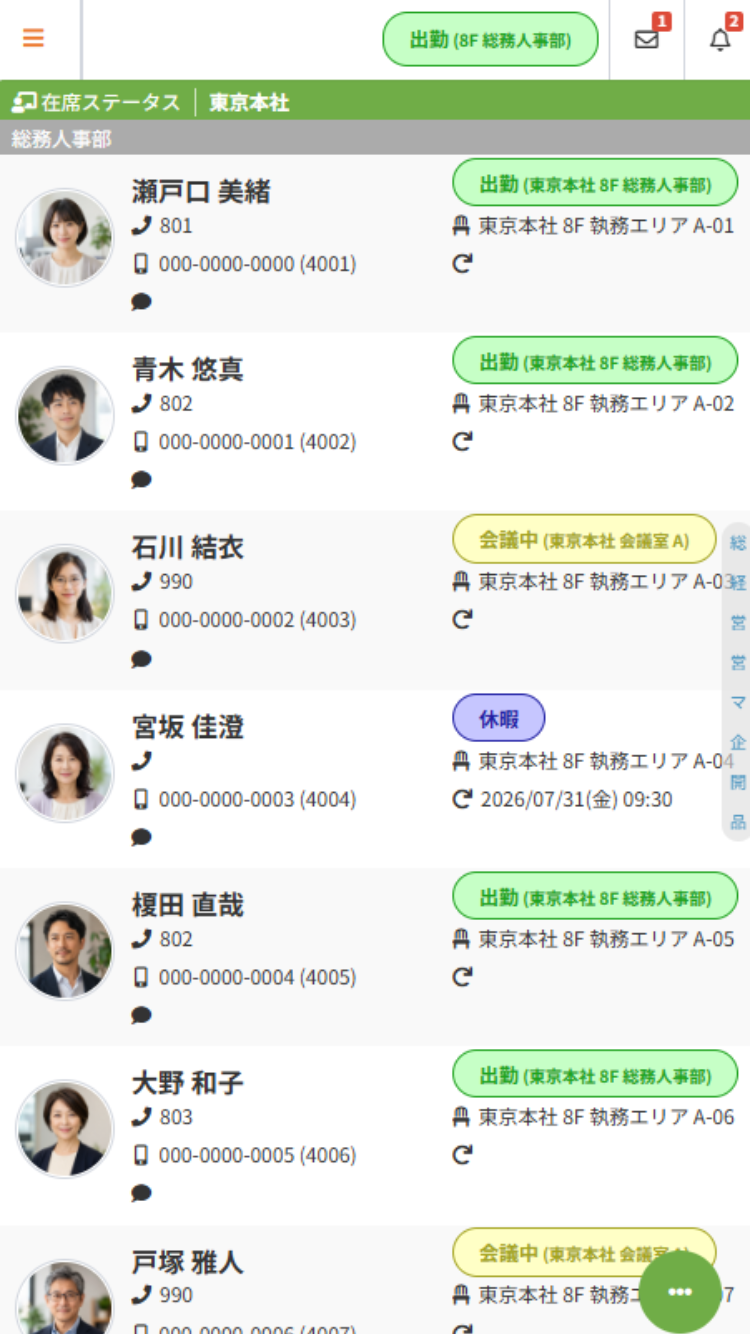Tap the mobile icon for 石川 結衣
Image resolution: width=750 pixels, height=1334 pixels.
point(141,620)
